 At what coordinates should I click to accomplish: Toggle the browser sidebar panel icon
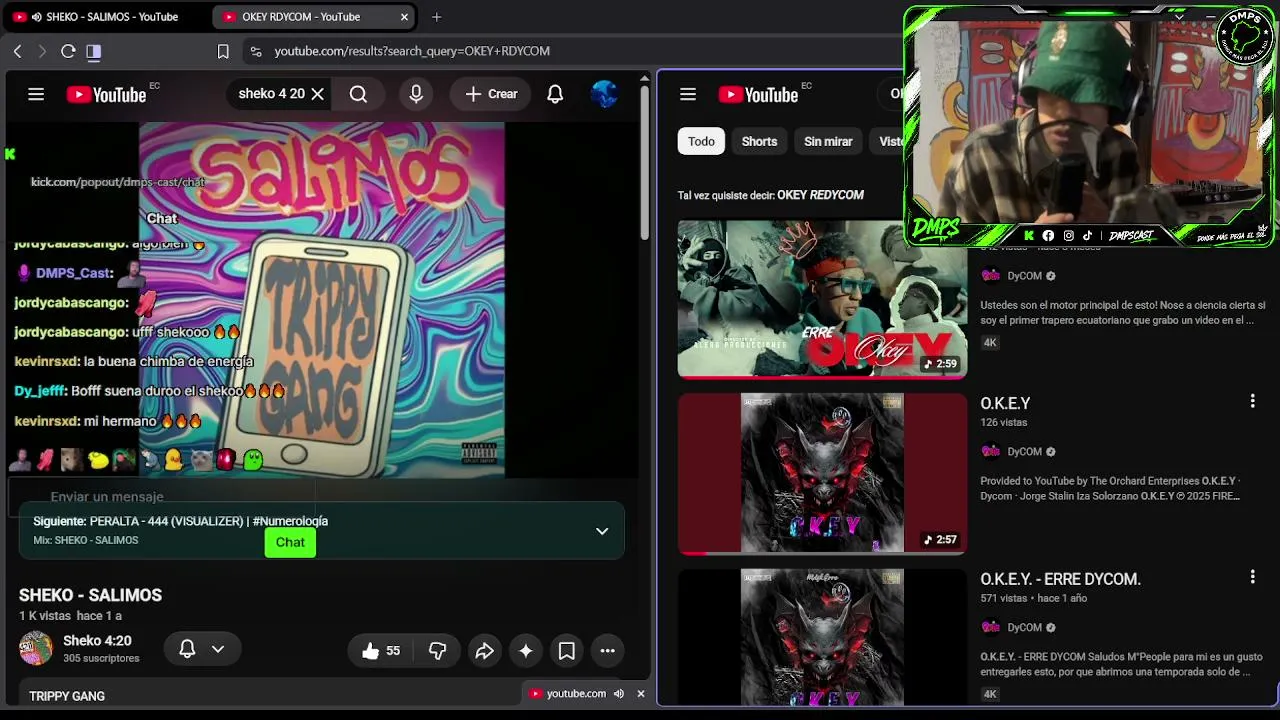coord(94,51)
